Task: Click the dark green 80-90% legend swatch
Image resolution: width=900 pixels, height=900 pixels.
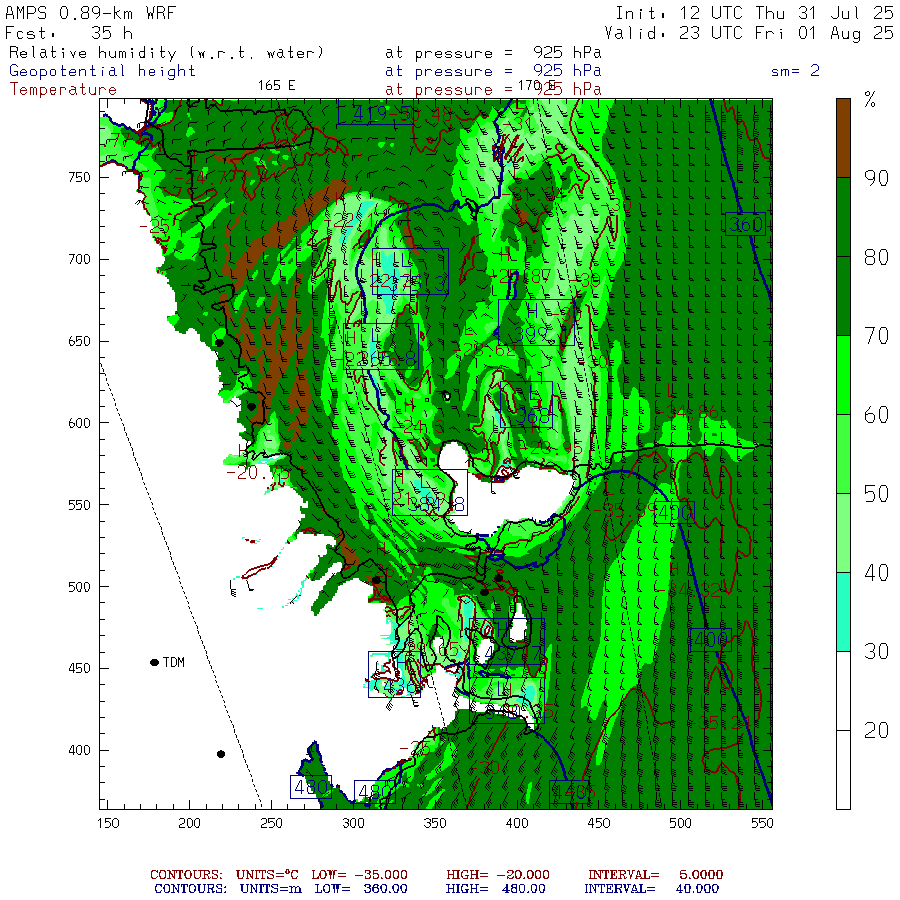Action: [843, 217]
